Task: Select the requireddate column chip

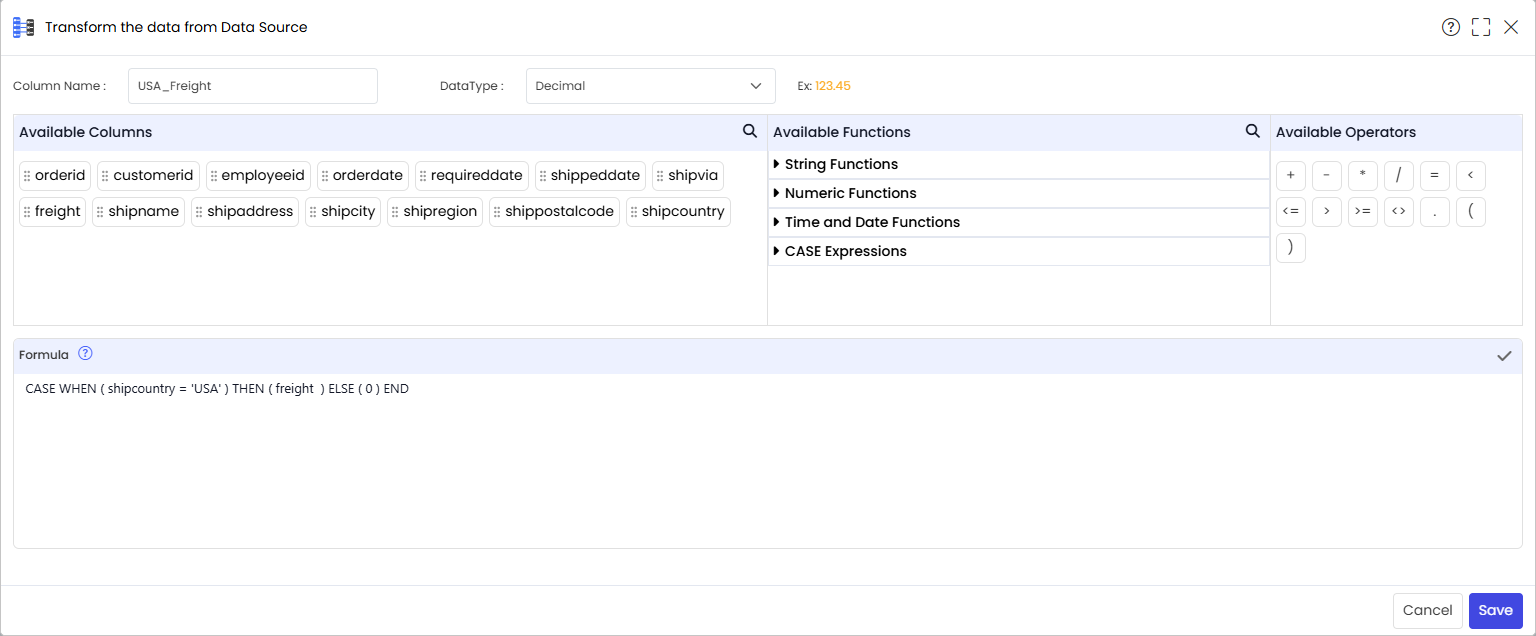Action: point(472,176)
